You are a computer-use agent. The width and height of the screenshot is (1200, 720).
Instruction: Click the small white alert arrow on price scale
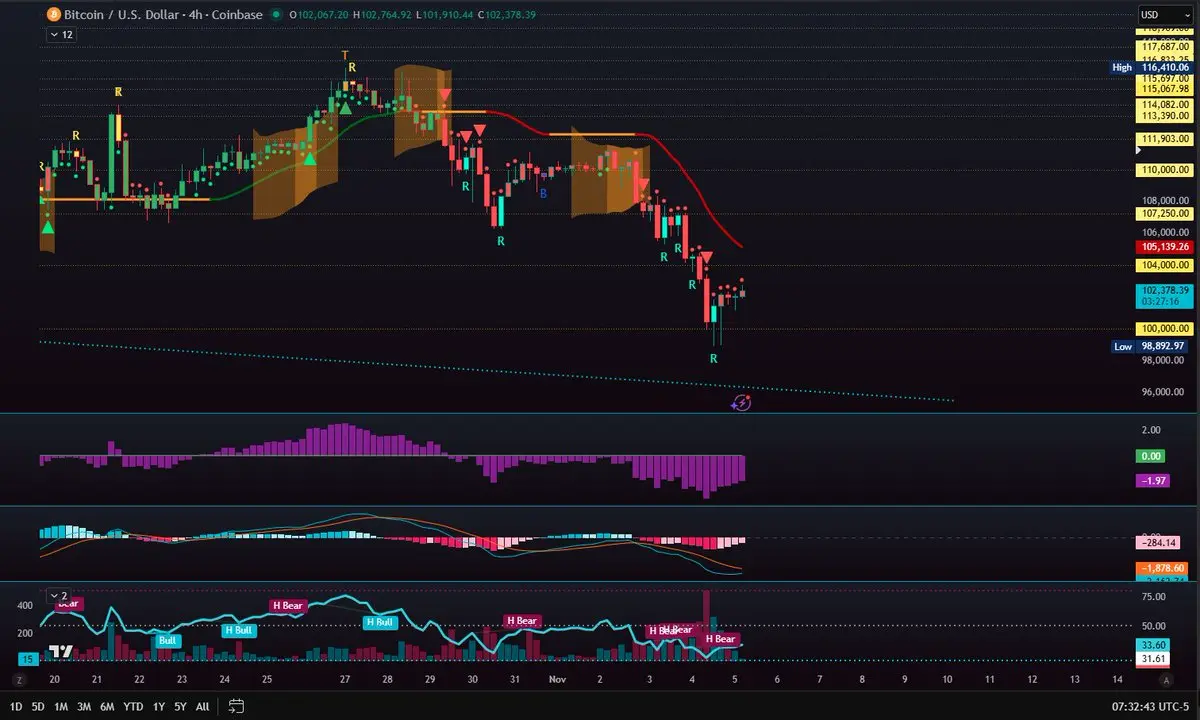(1140, 148)
